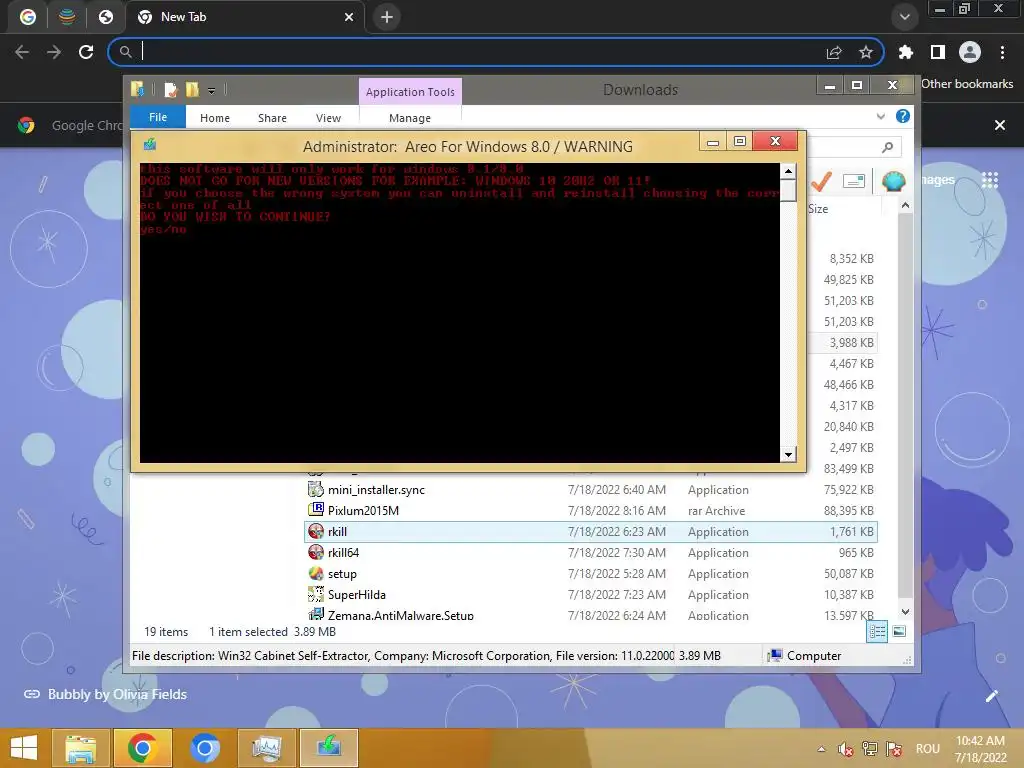The width and height of the screenshot is (1024, 768).
Task: Toggle the Chrome side panel icon
Action: point(938,52)
